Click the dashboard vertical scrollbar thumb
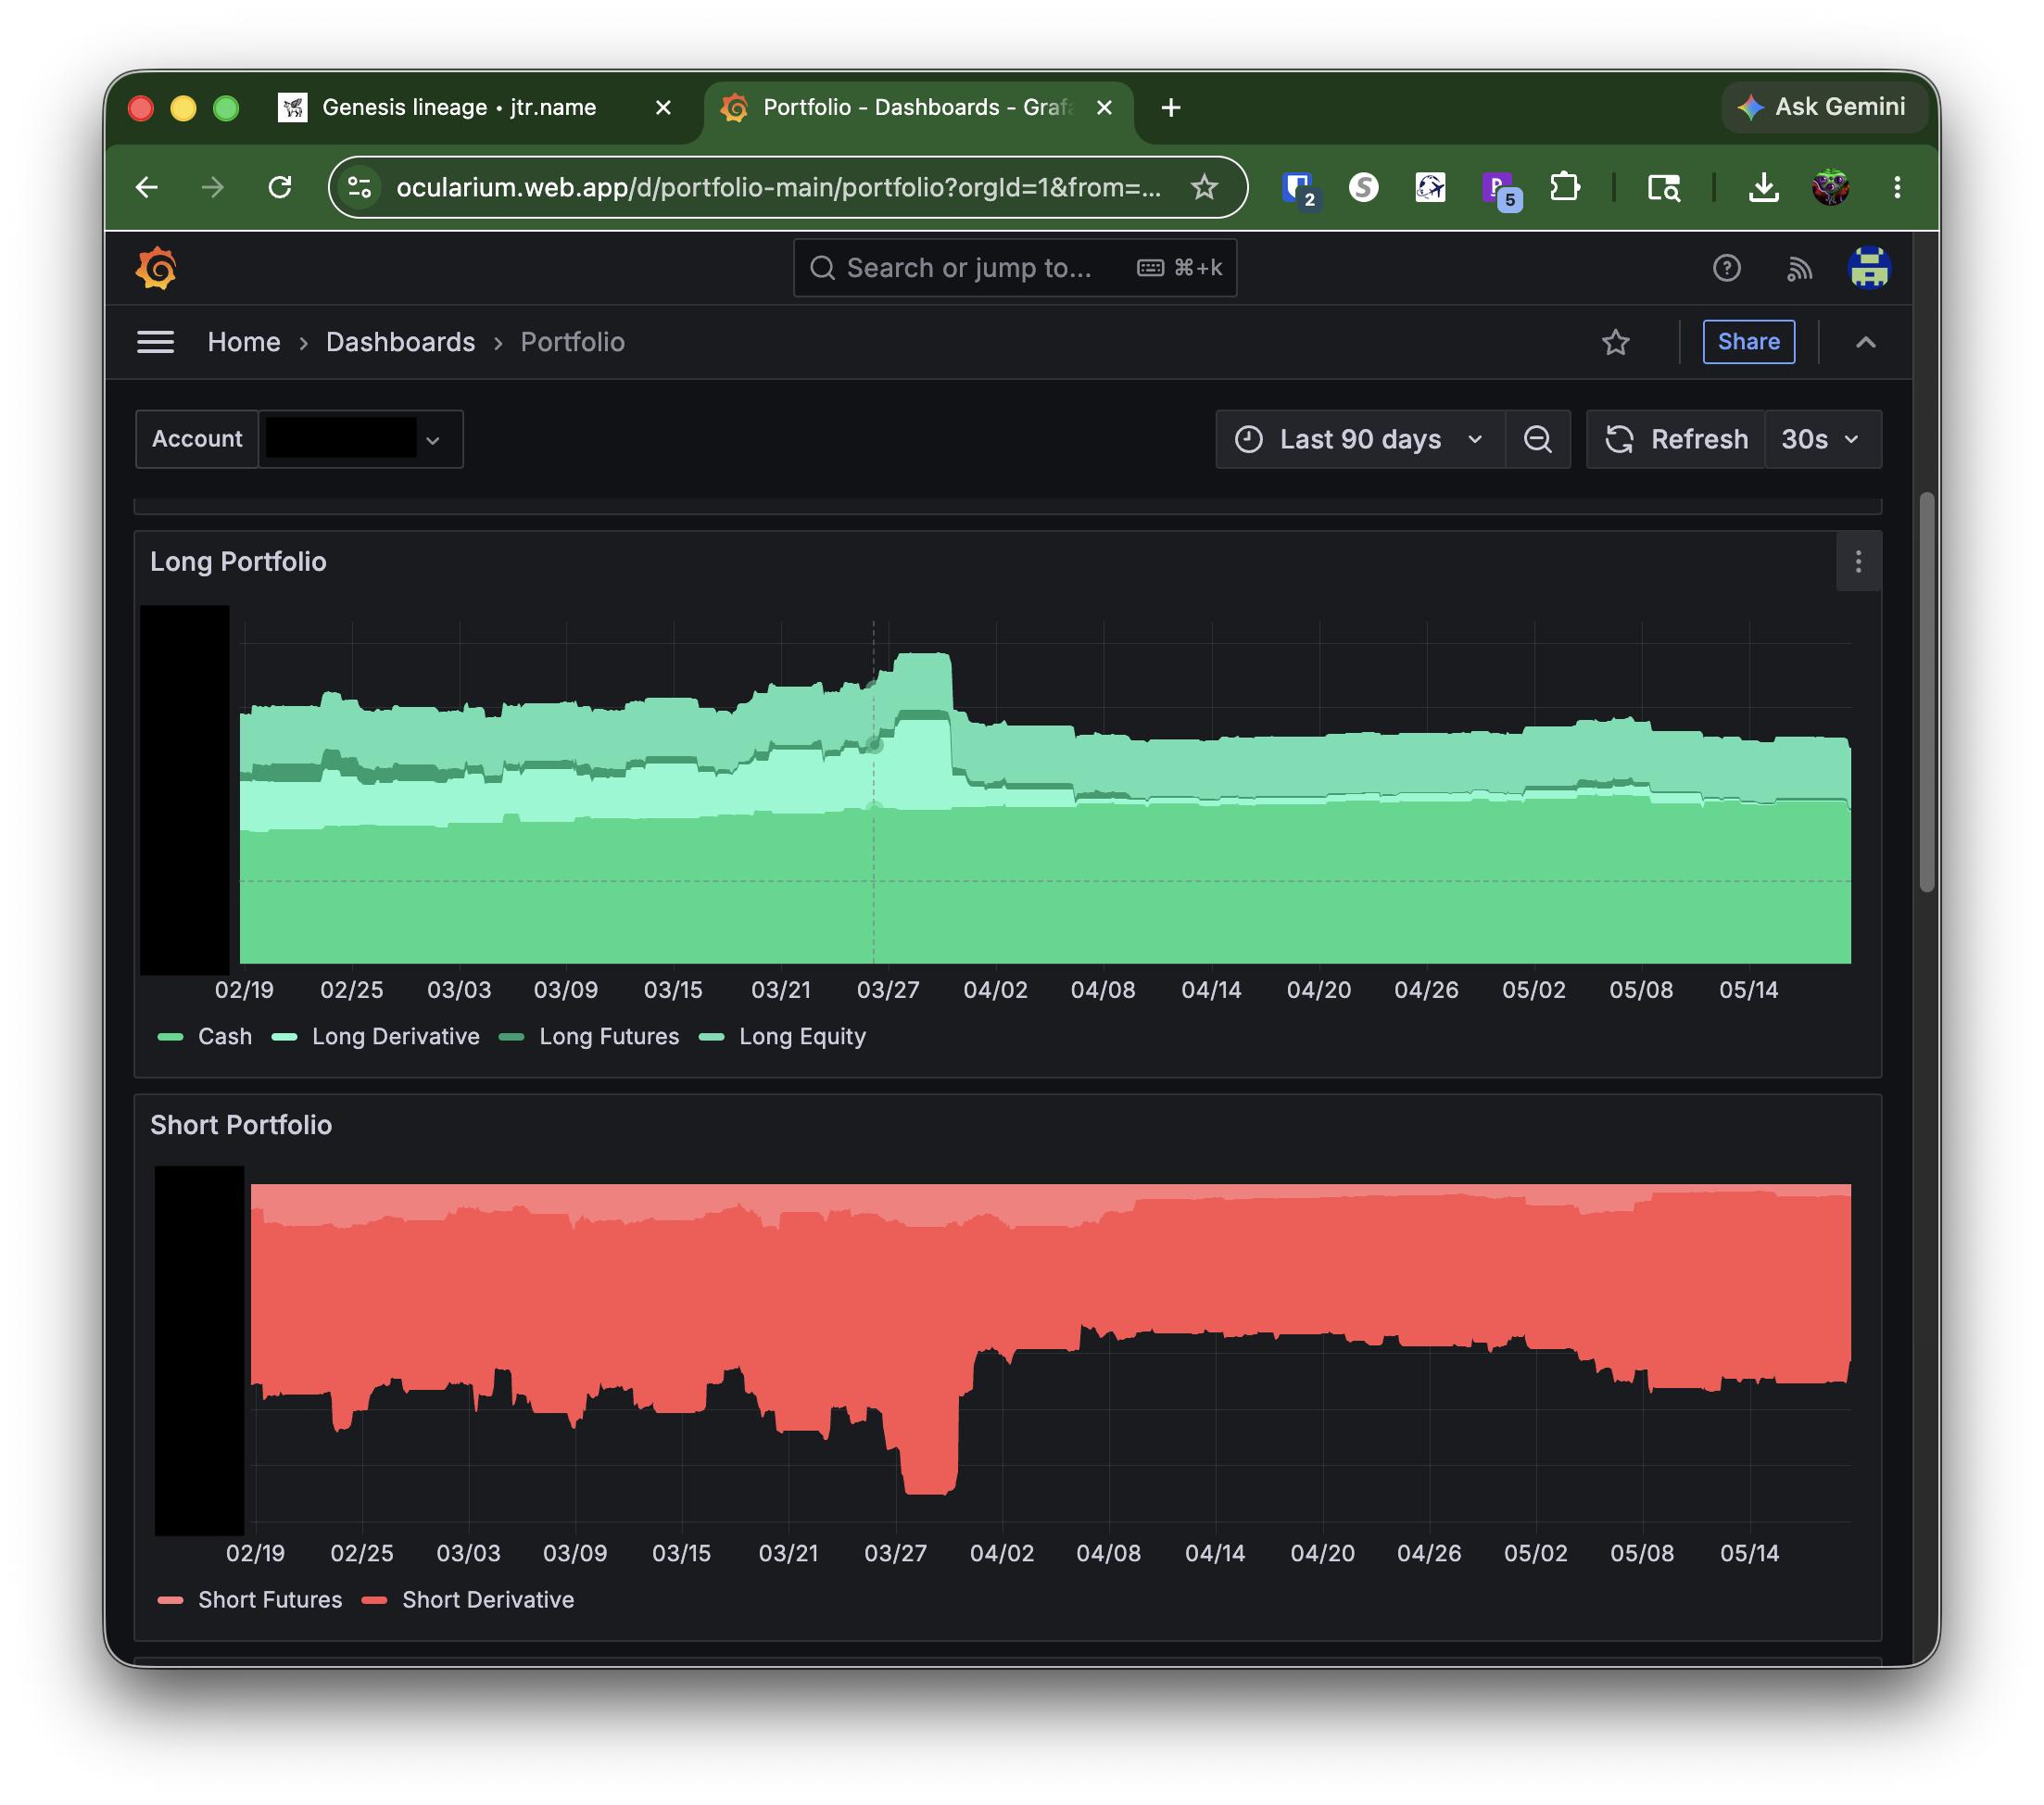 point(1926,692)
